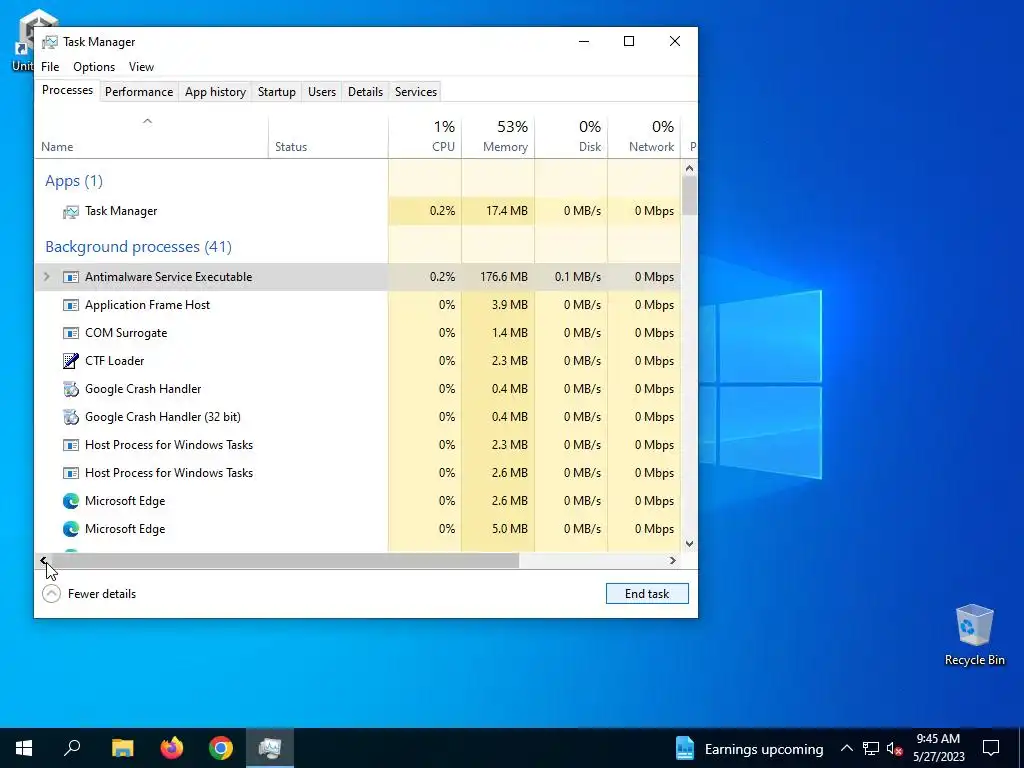Click the Background processes (41) heading
Viewport: 1024px width, 768px height.
138,247
